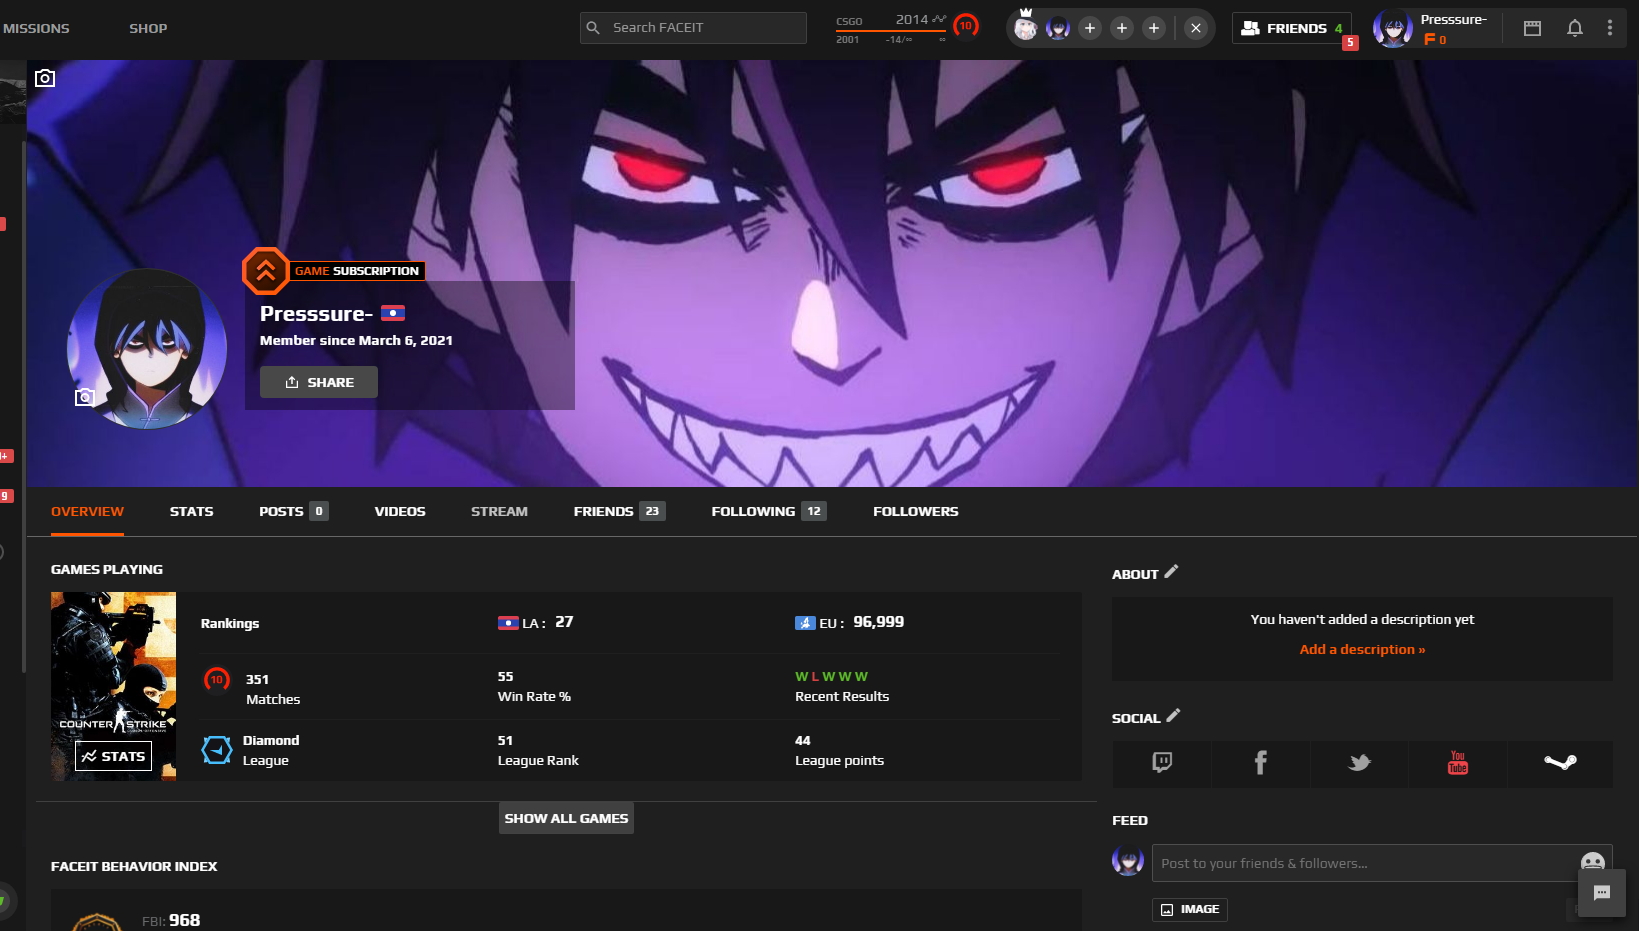1639x931 pixels.
Task: Click the second party member avatar
Action: (1058, 28)
